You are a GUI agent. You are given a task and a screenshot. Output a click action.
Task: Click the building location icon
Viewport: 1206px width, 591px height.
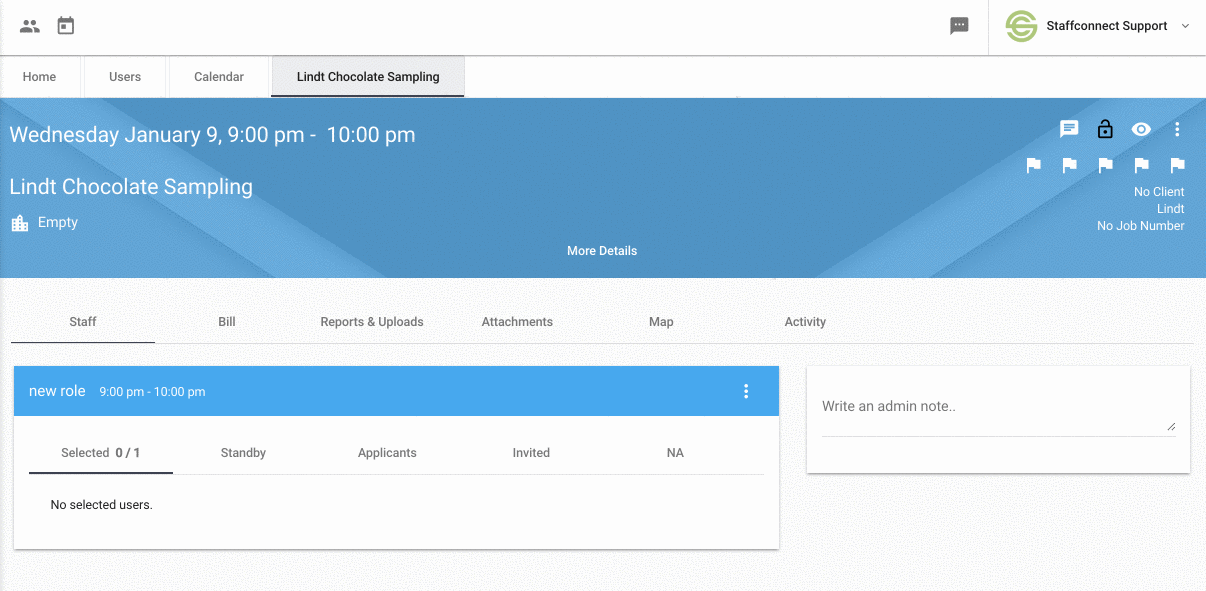tap(20, 223)
